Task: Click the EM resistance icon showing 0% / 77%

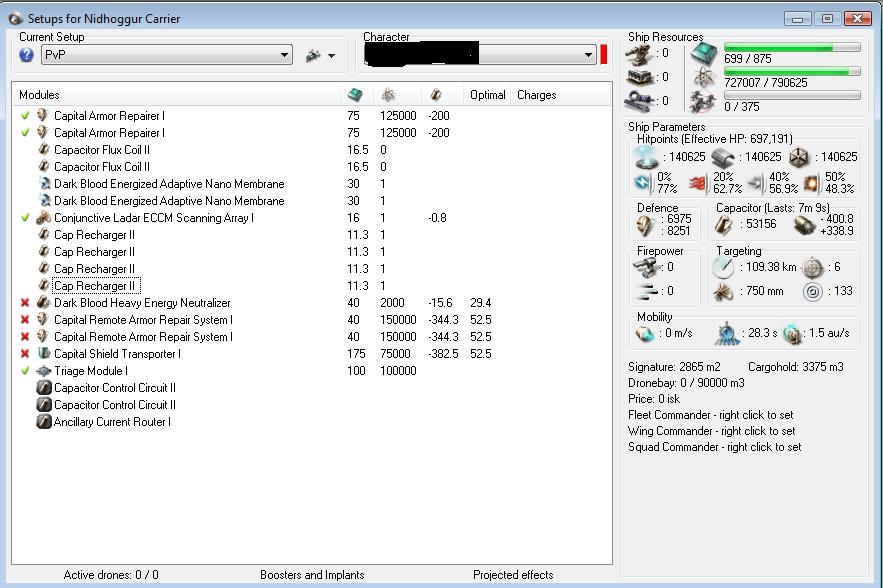Action: point(642,182)
